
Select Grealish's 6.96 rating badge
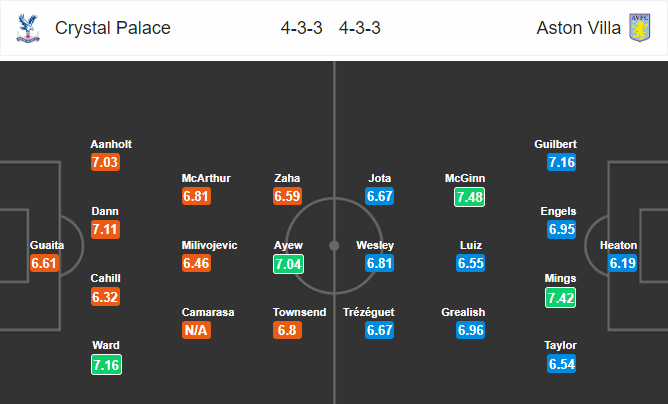470,330
